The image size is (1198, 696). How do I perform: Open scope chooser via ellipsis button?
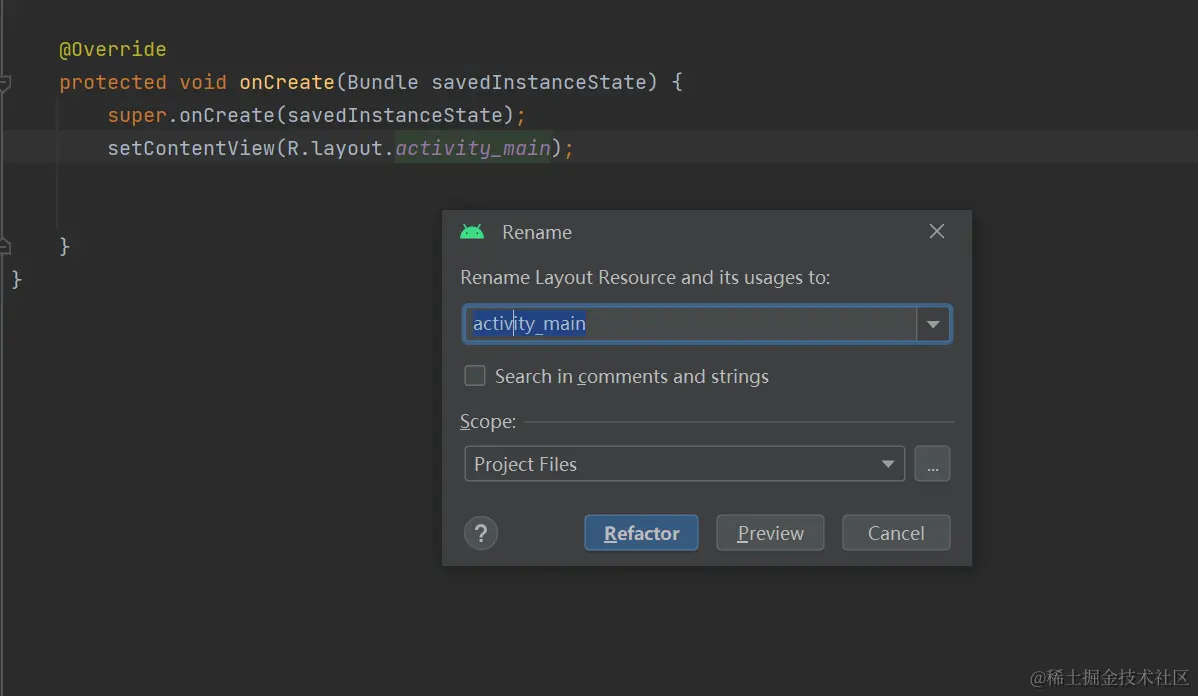coord(932,464)
